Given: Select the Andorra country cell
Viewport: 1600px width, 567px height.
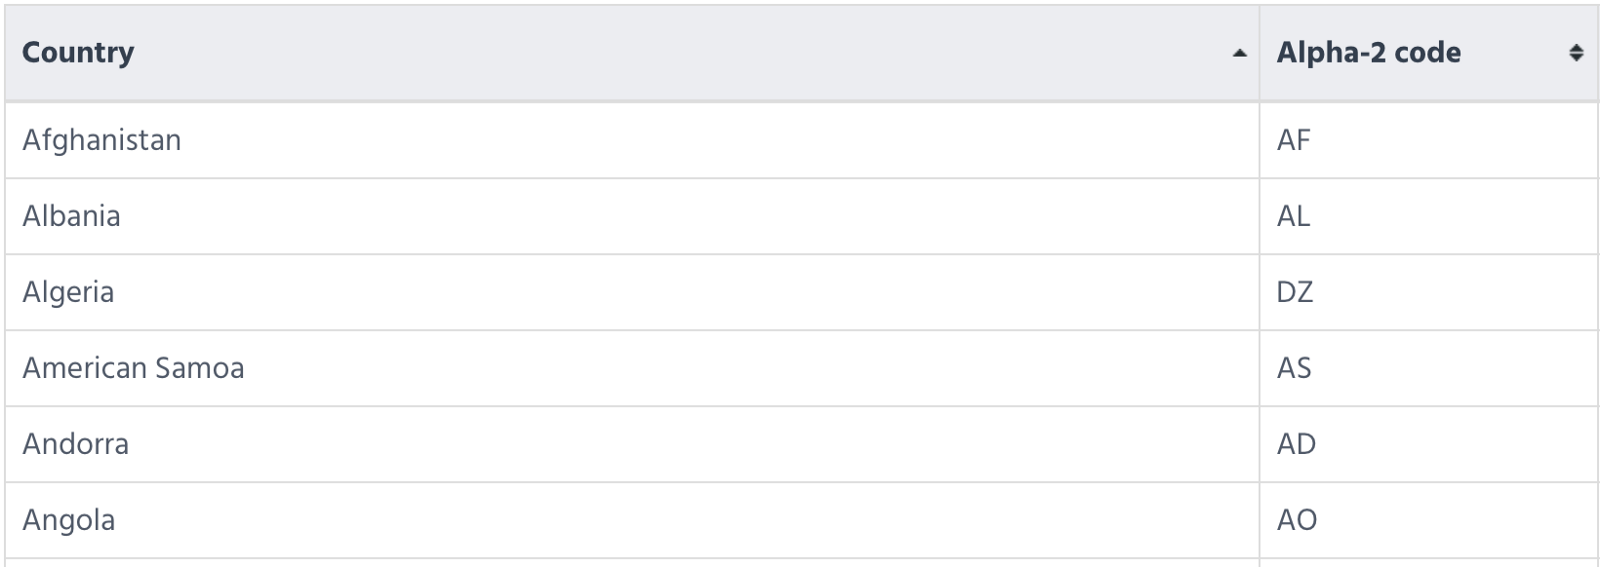Looking at the screenshot, I should point(632,444).
